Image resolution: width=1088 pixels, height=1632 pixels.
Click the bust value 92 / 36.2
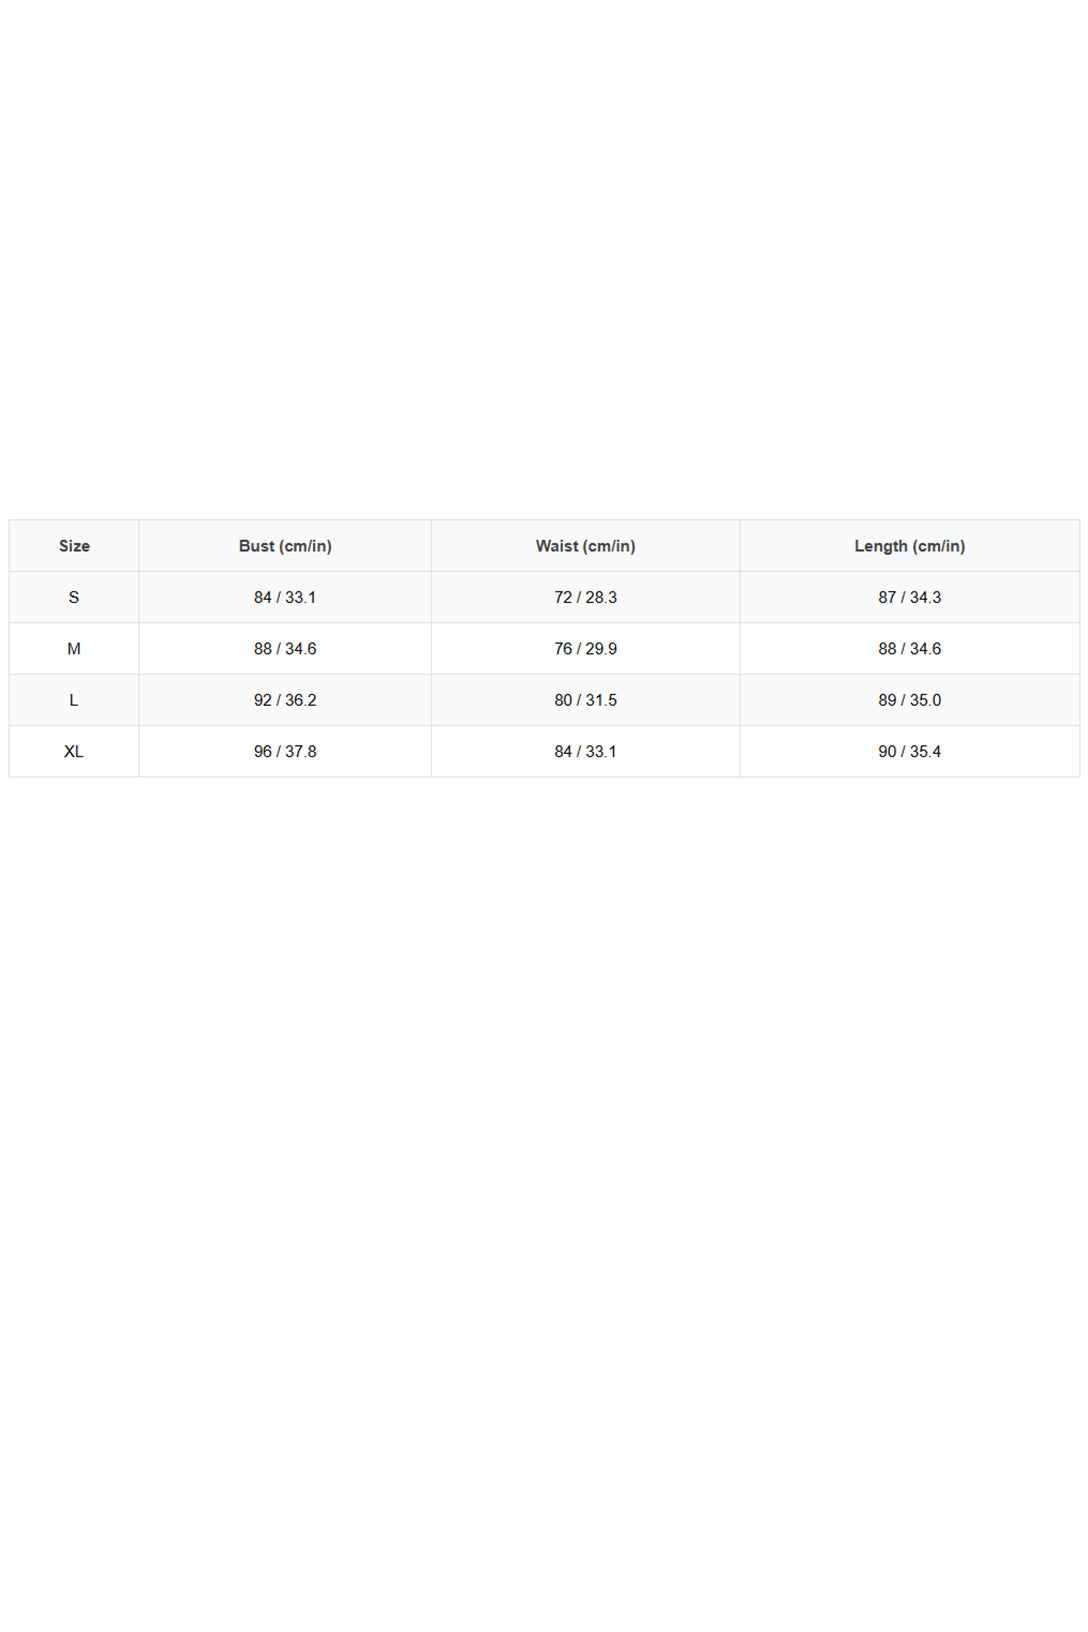tap(285, 700)
